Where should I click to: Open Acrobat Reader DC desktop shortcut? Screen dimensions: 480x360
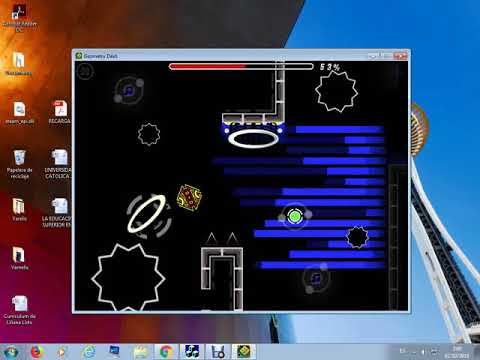[19, 18]
